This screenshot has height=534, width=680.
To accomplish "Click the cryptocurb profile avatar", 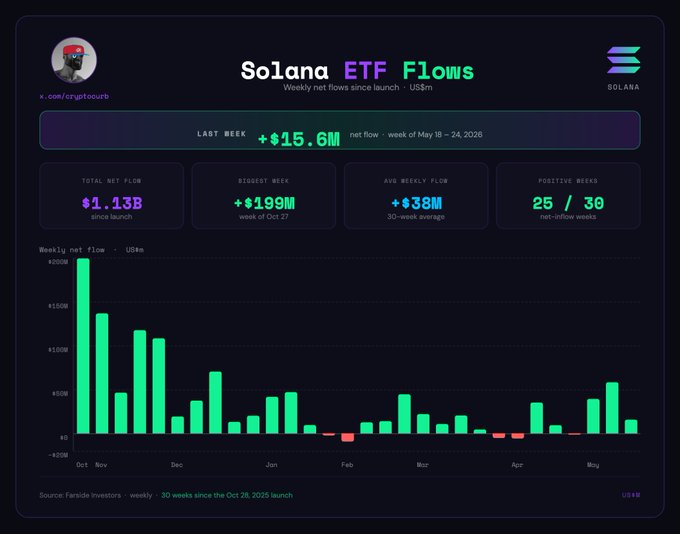I will [74, 60].
